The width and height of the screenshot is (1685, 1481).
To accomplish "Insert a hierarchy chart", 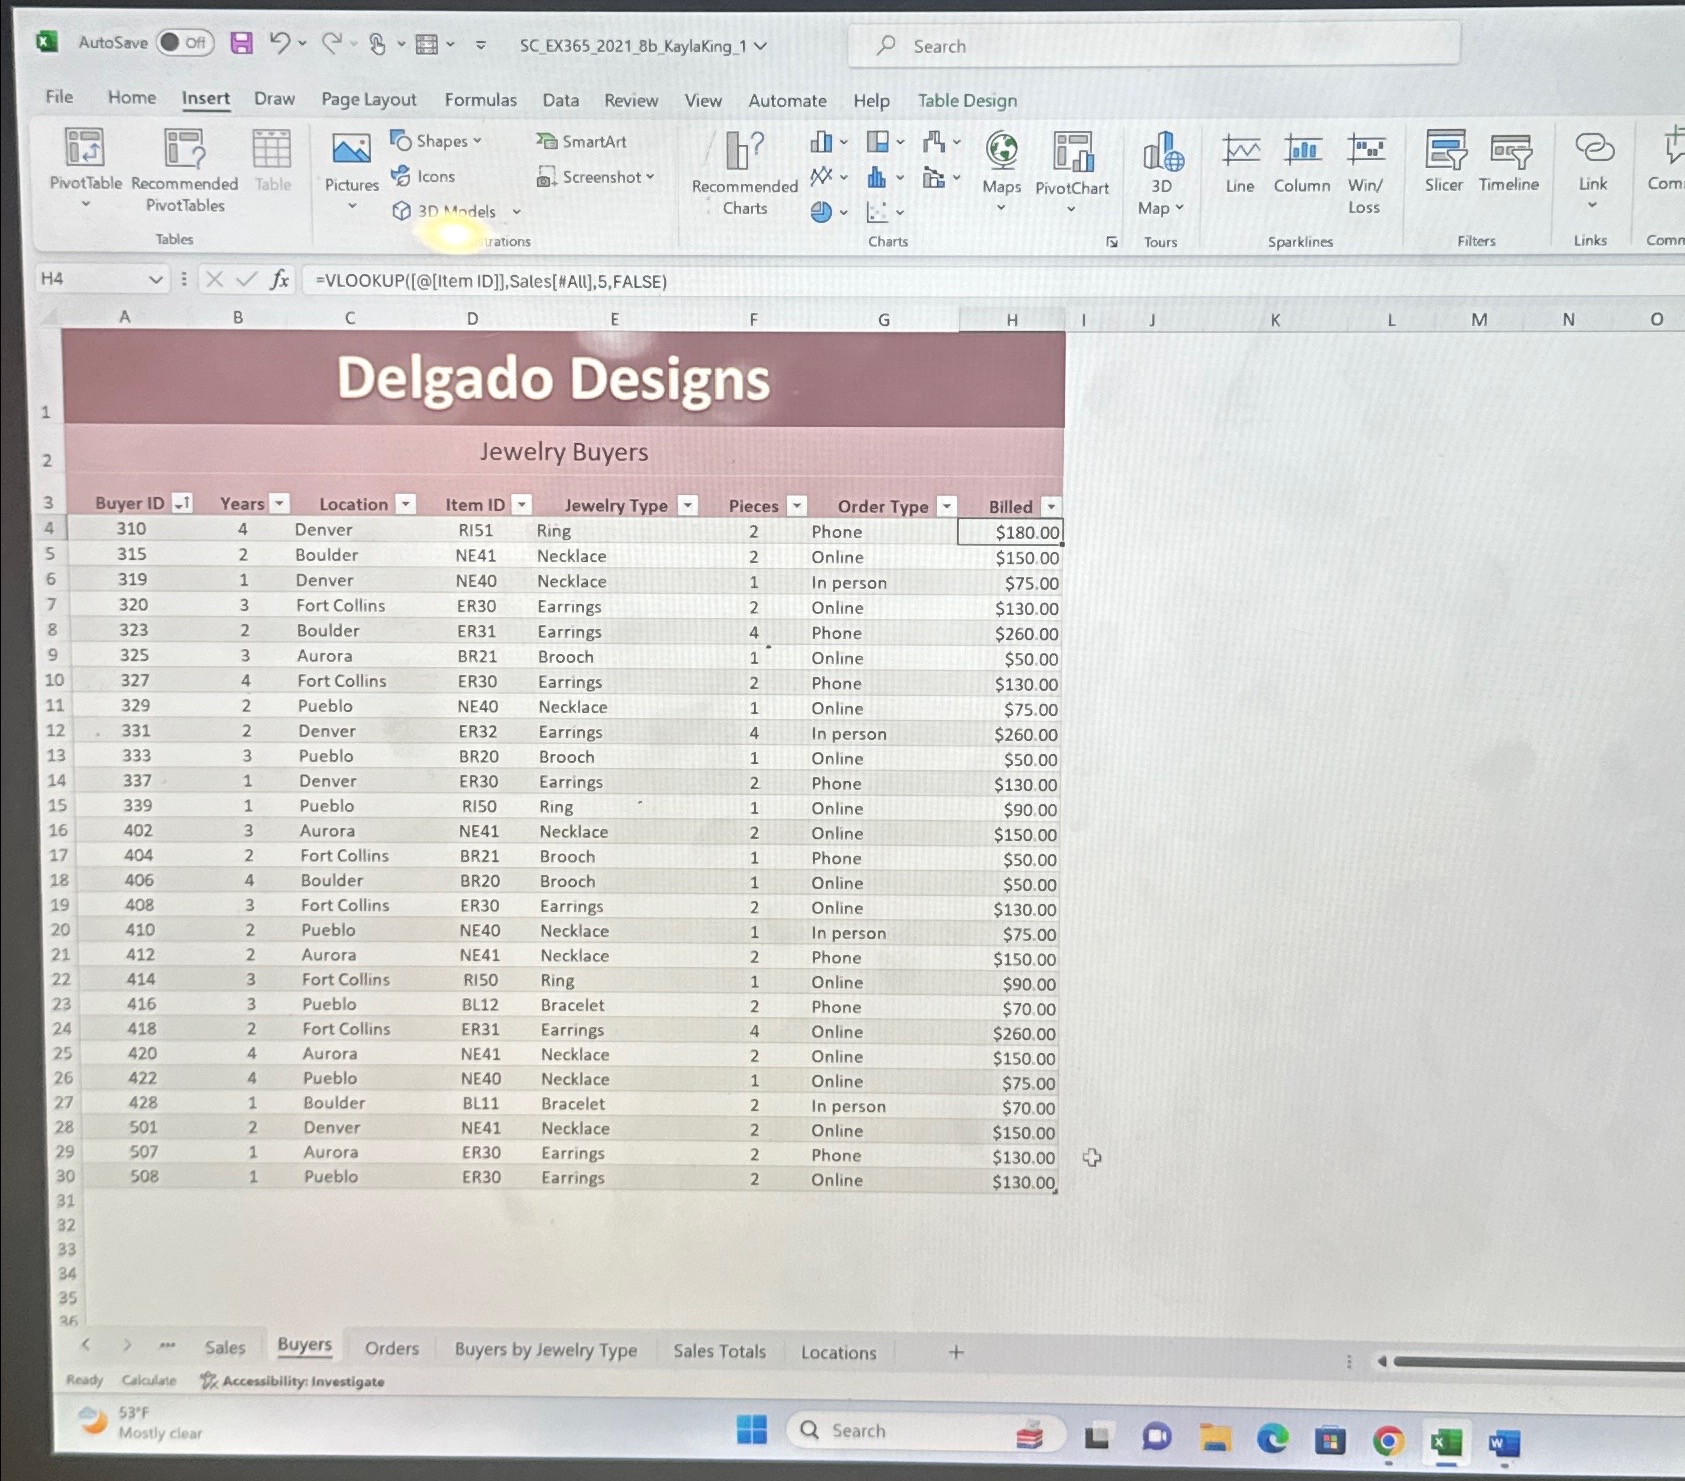I will pyautogui.click(x=885, y=142).
